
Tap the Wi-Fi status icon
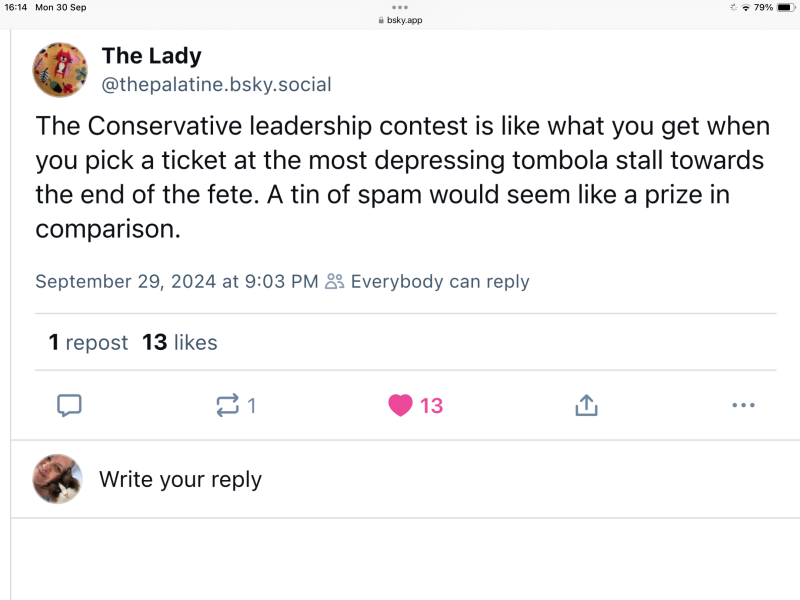(745, 7)
